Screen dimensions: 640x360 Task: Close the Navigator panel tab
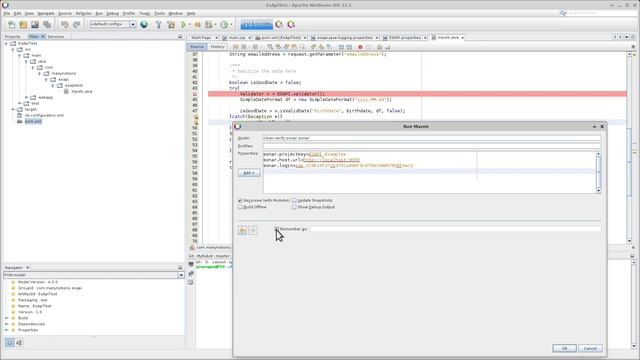27,268
